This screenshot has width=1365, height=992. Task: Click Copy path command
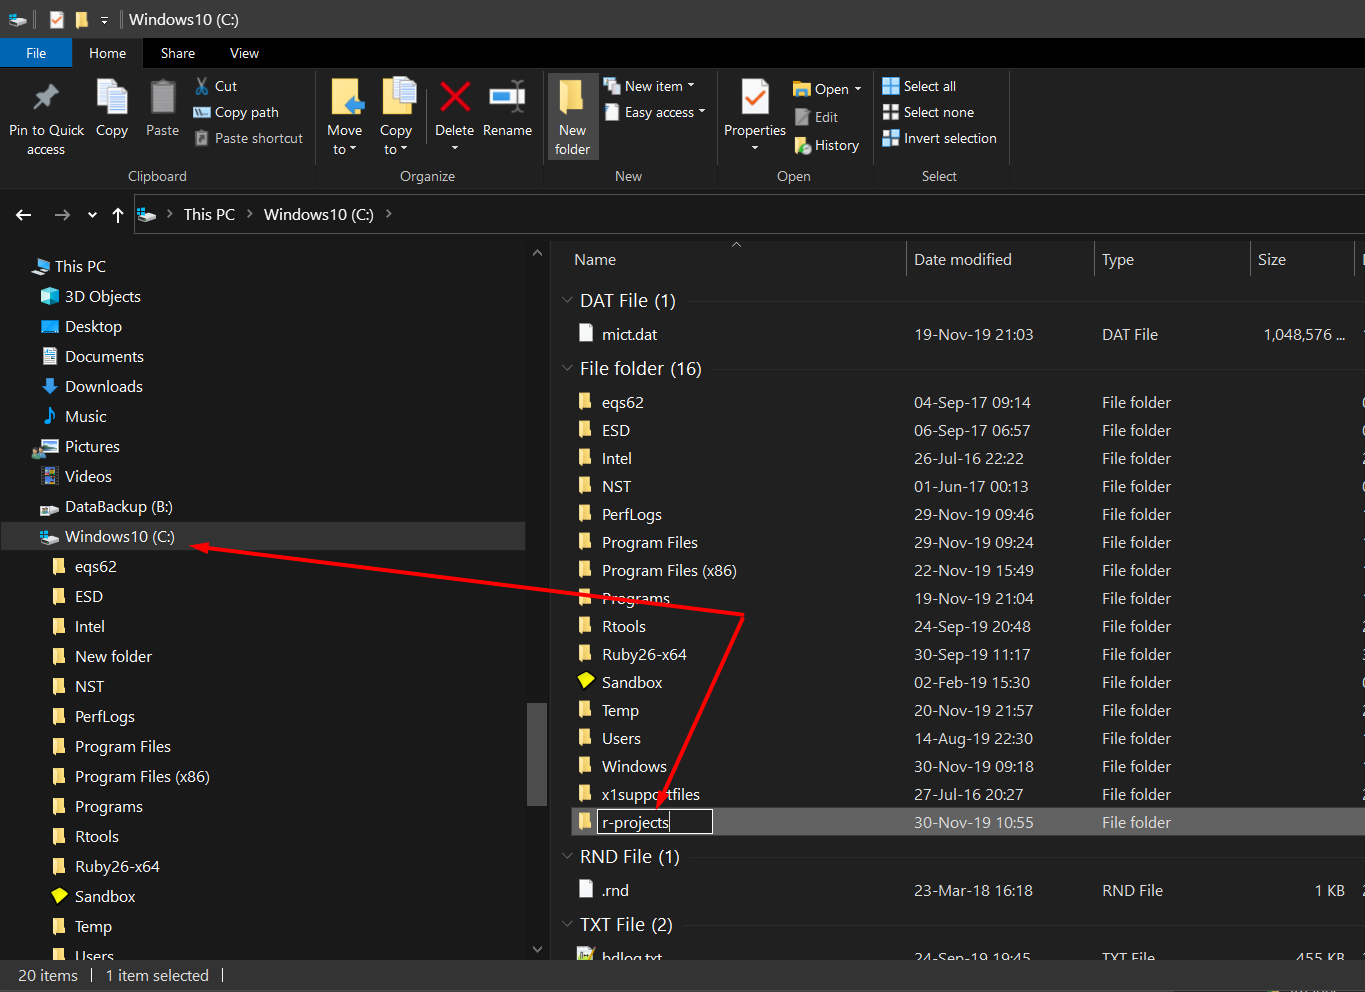tap(236, 112)
